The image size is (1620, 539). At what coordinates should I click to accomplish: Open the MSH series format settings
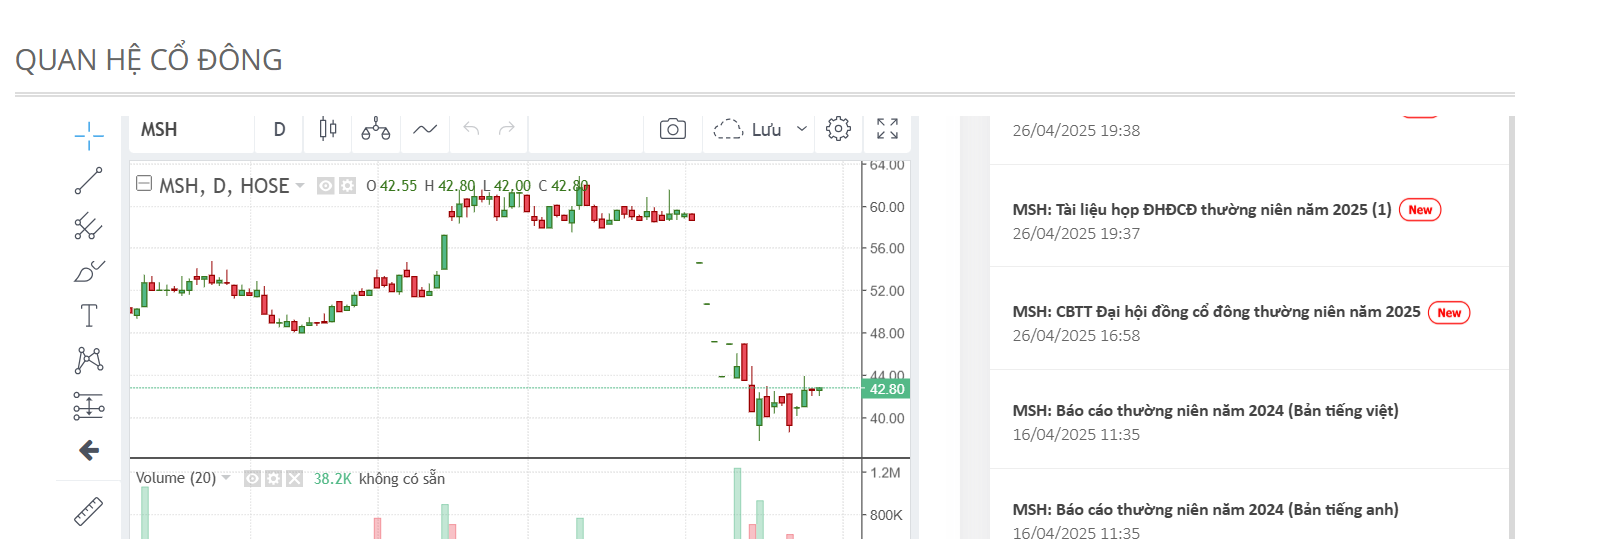tap(347, 186)
